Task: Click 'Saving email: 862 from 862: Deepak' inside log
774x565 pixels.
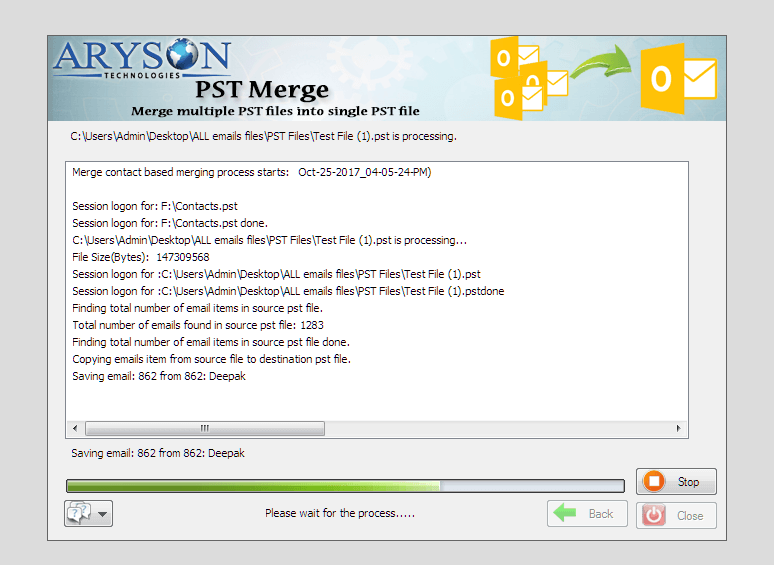Action: (159, 377)
